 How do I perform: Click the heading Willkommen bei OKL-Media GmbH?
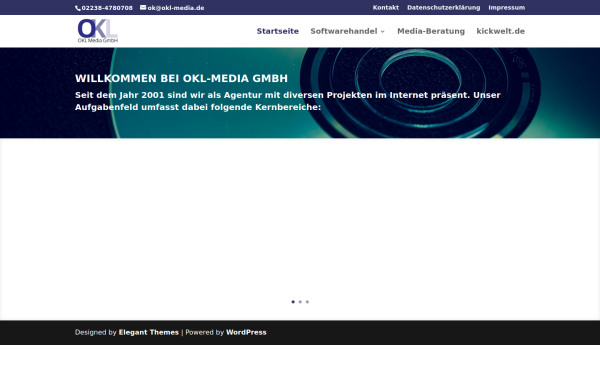(181, 78)
